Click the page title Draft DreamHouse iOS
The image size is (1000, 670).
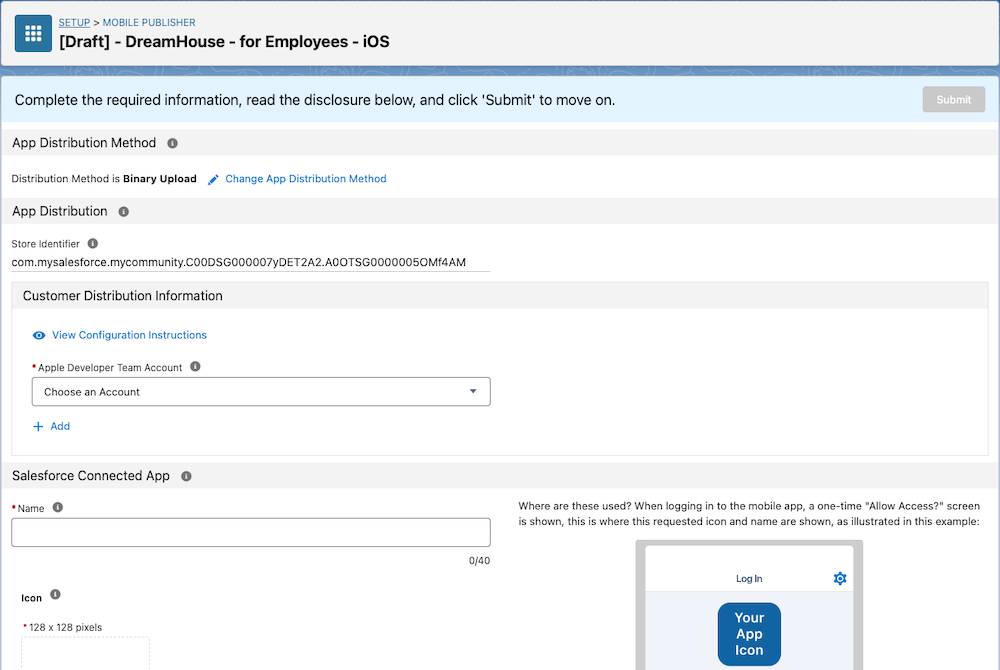click(224, 42)
